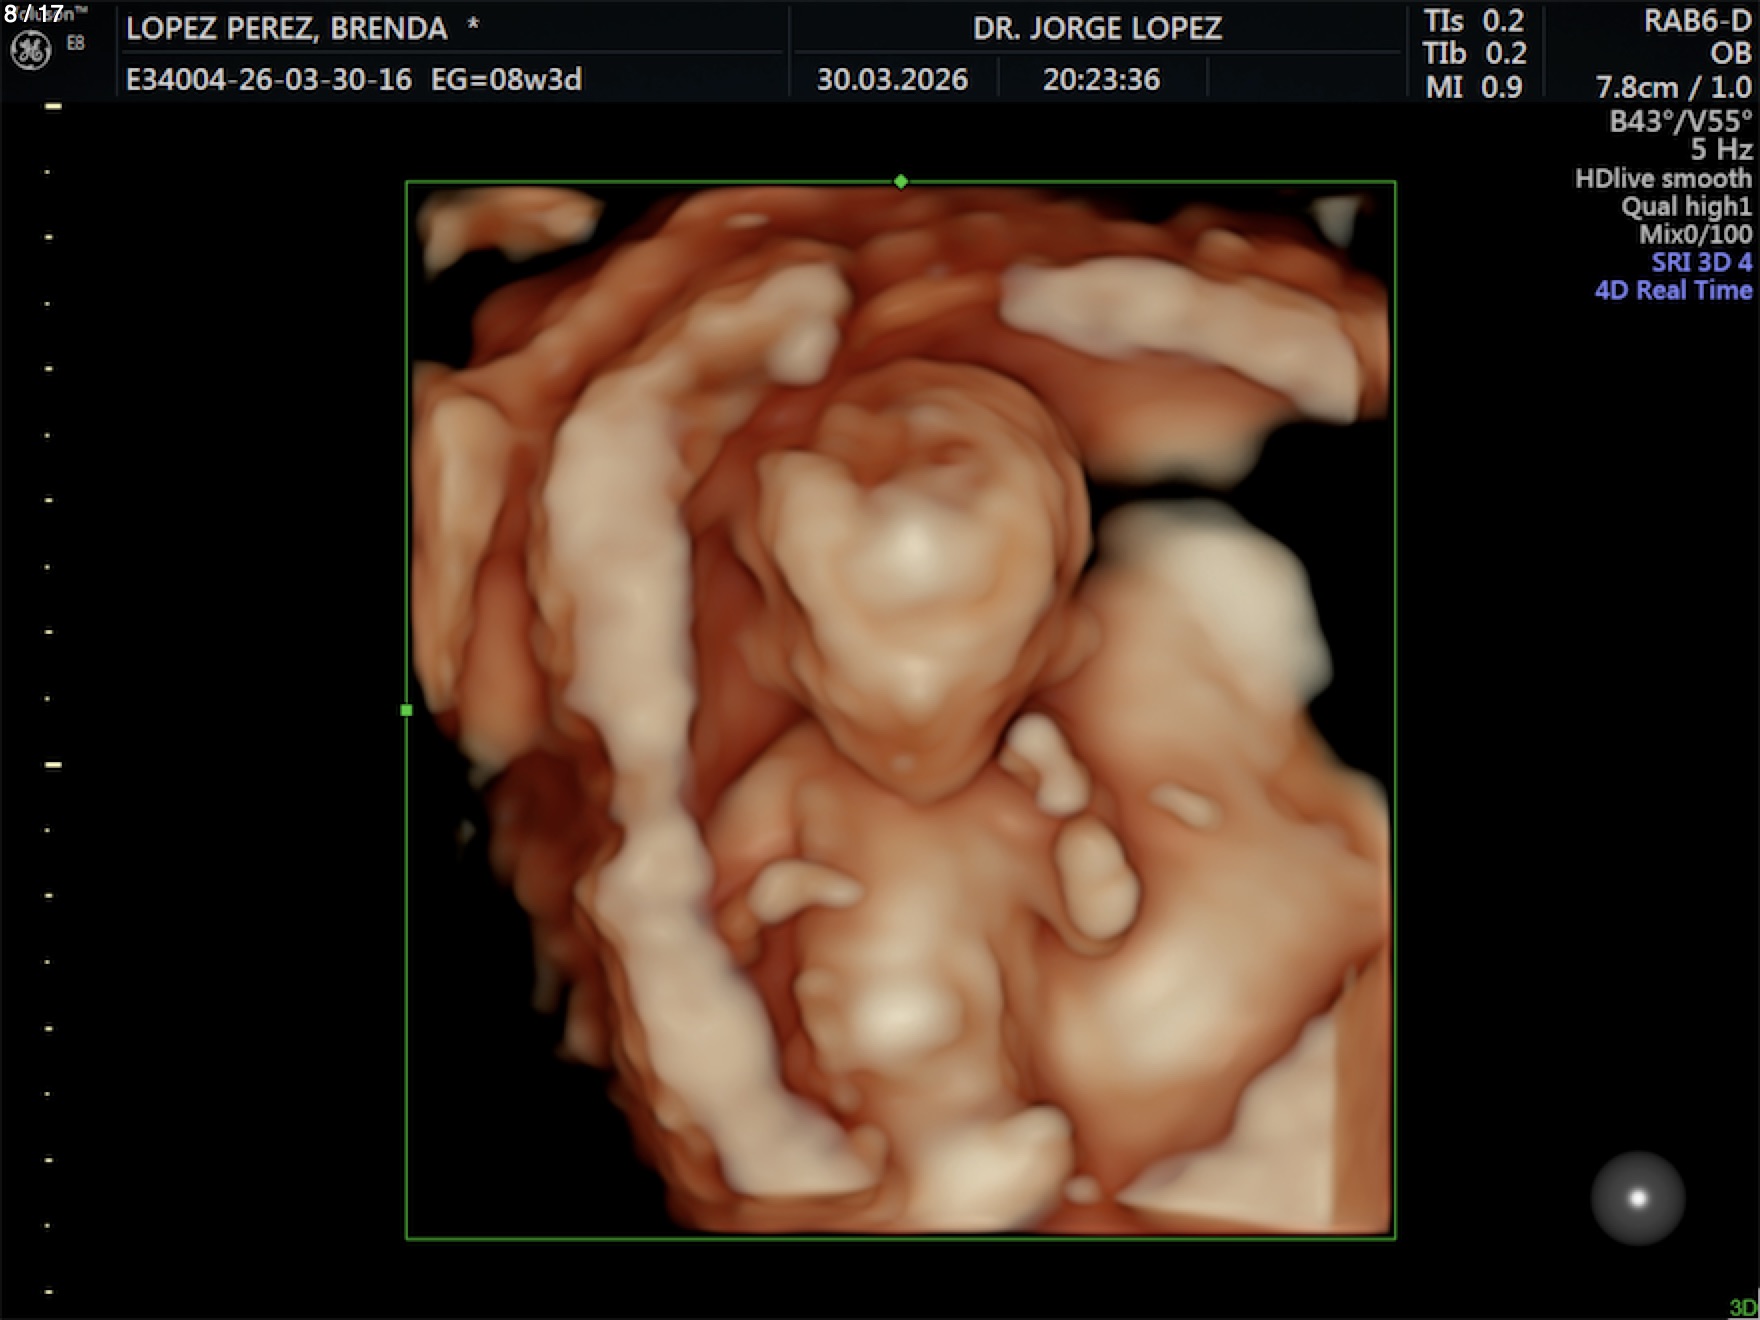Select the SRI 3D 4 setting
Viewport: 1760px width, 1320px height.
point(1701,263)
